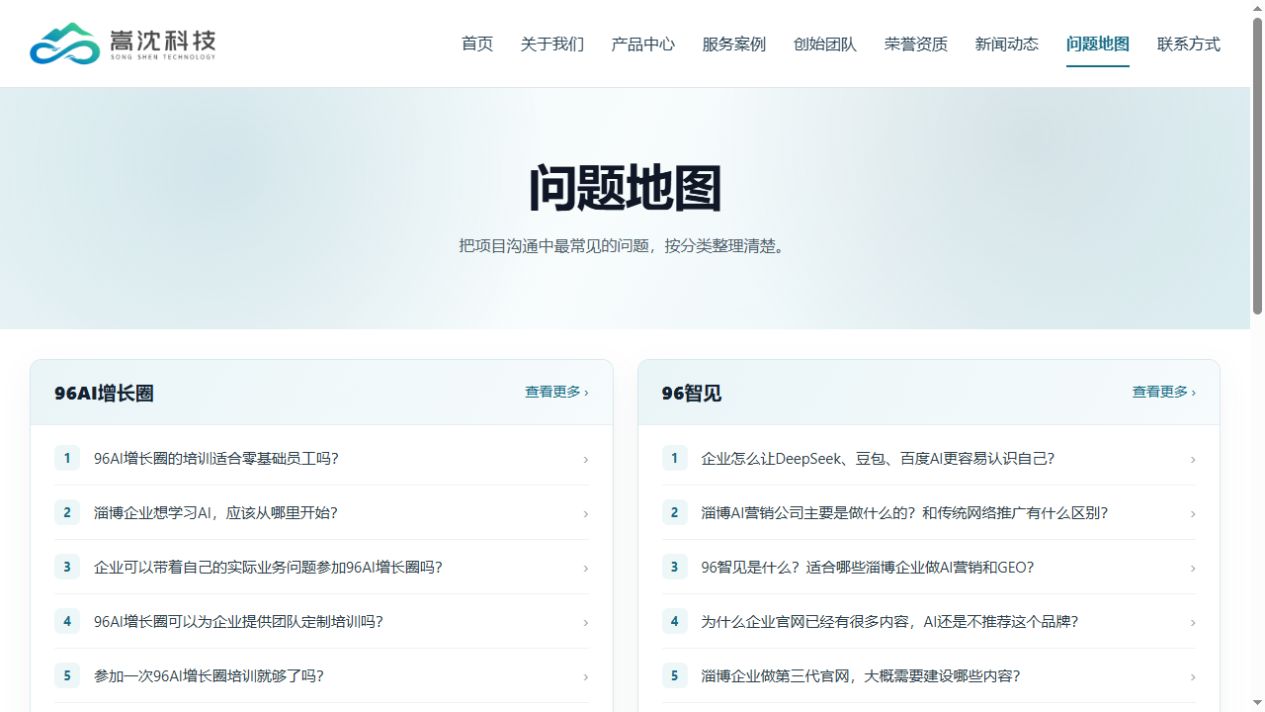This screenshot has height=712, width=1265.
Task: Click number 3 badge beside 96智见是什么
Action: click(x=674, y=567)
